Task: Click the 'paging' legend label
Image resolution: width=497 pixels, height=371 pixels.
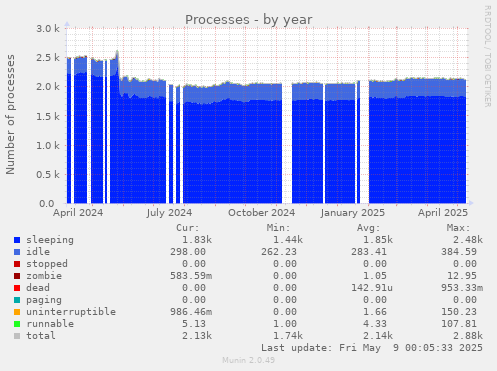Action: coord(44,300)
